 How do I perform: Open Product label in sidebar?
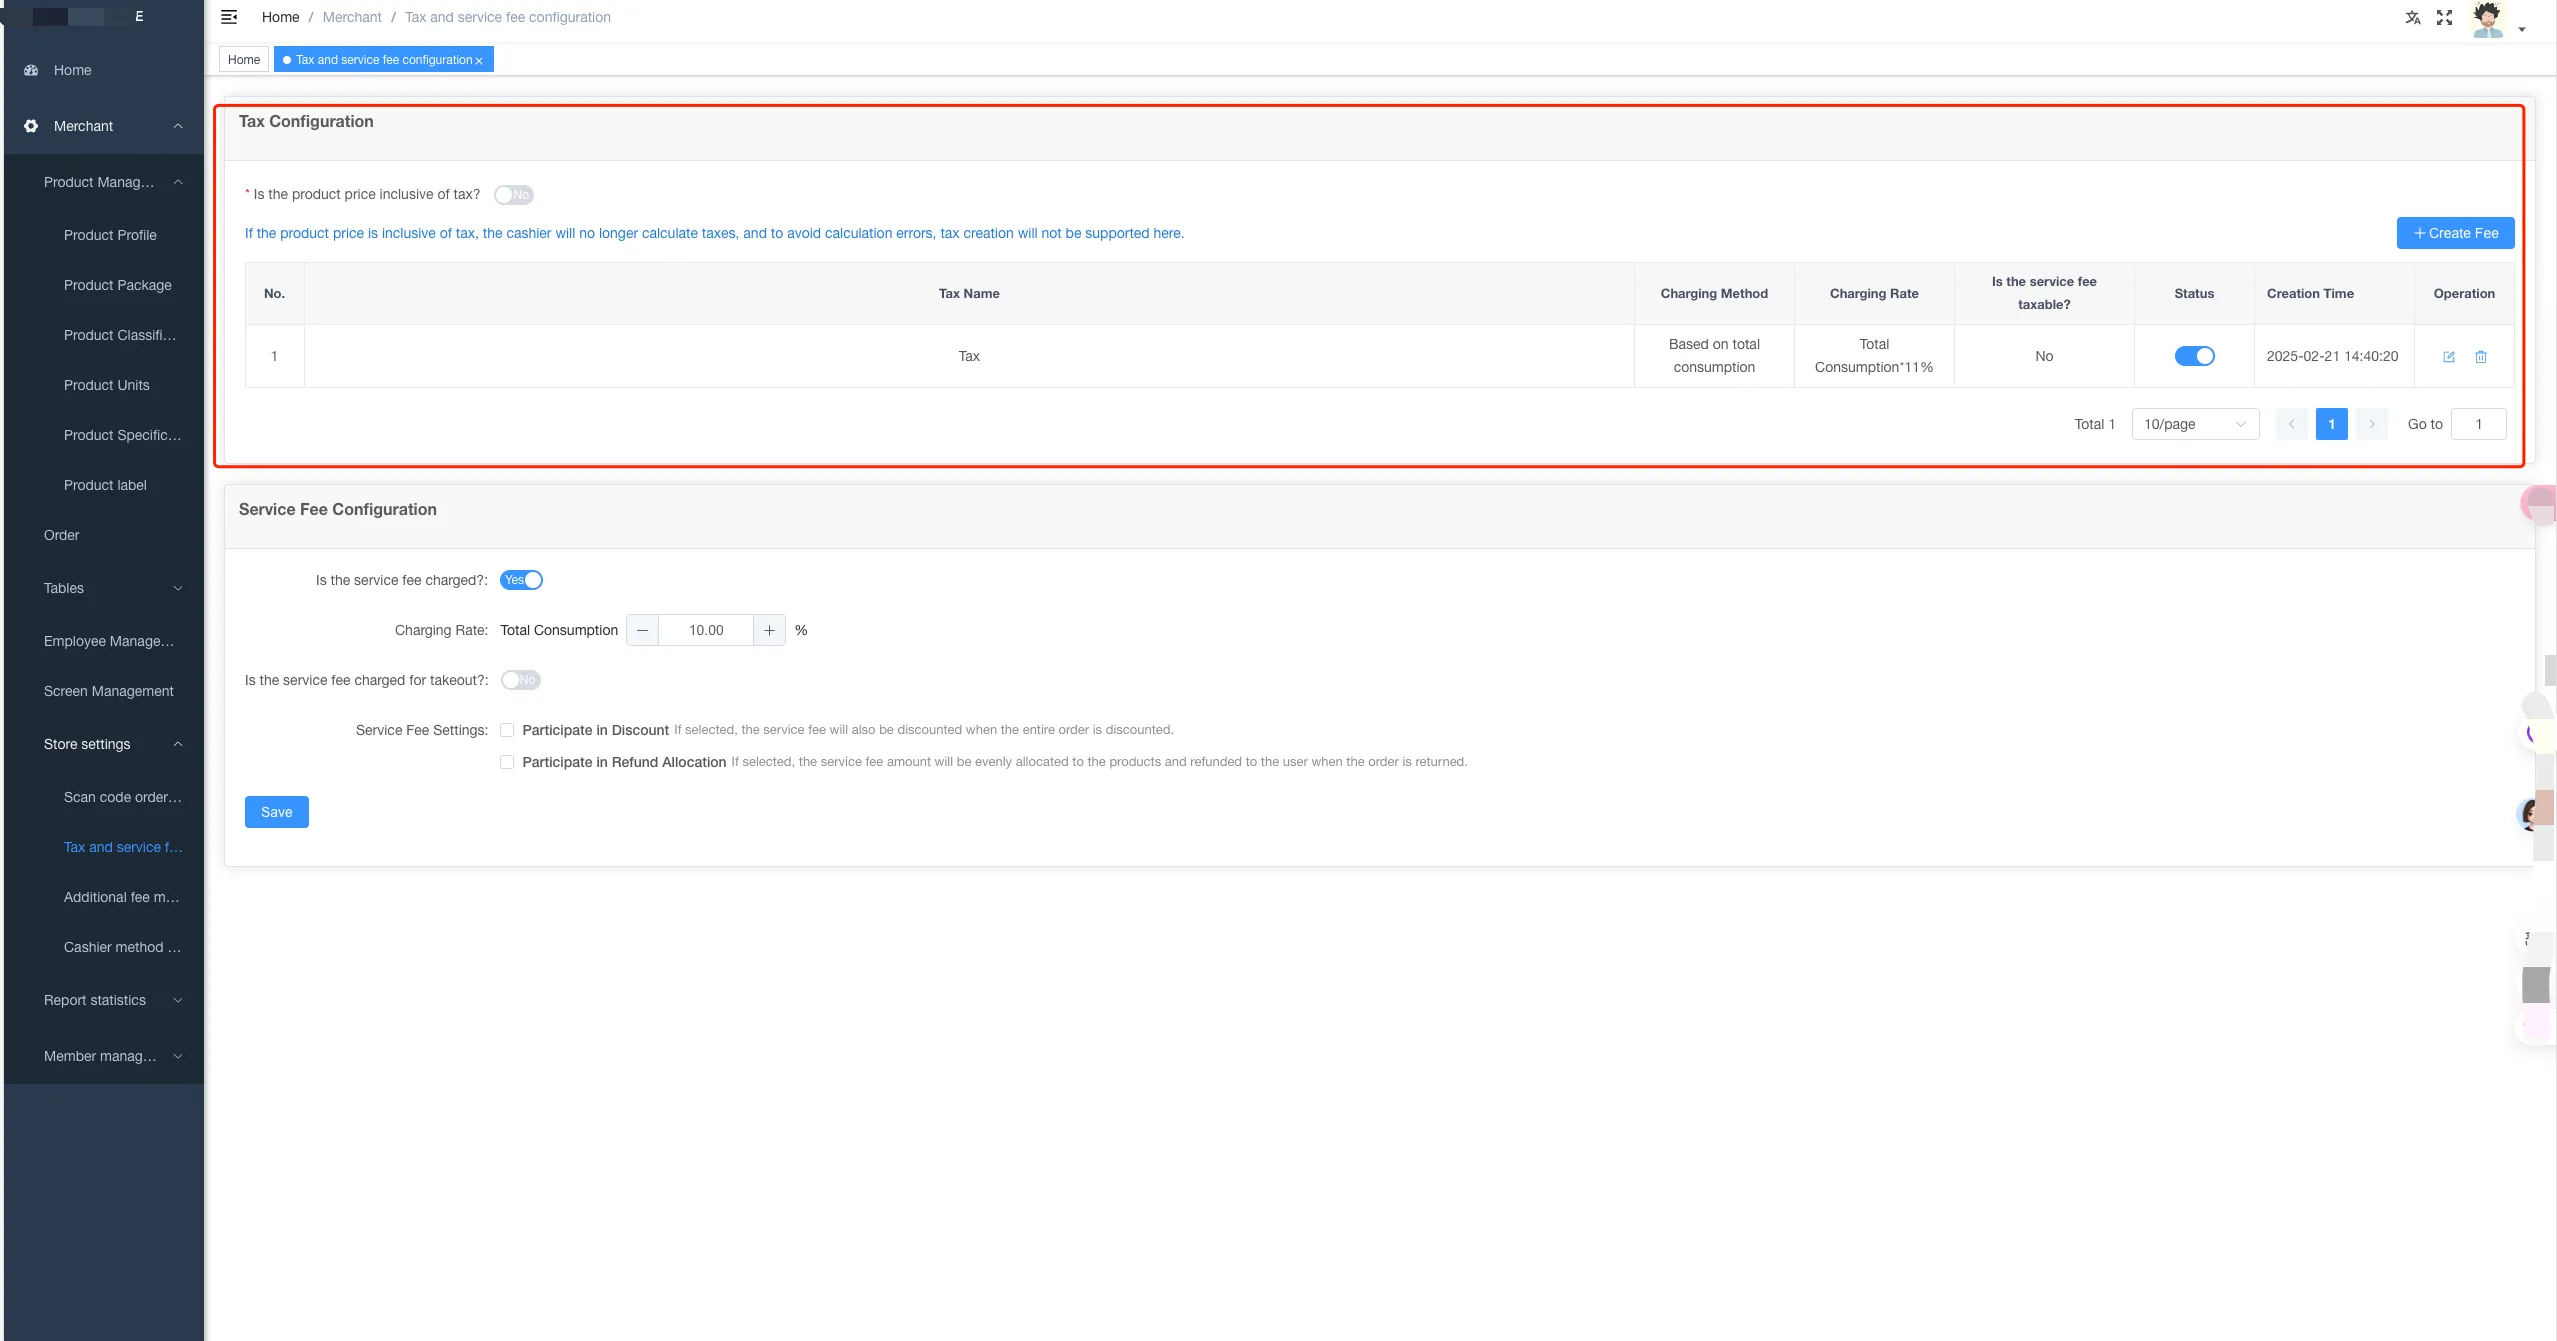(x=105, y=485)
